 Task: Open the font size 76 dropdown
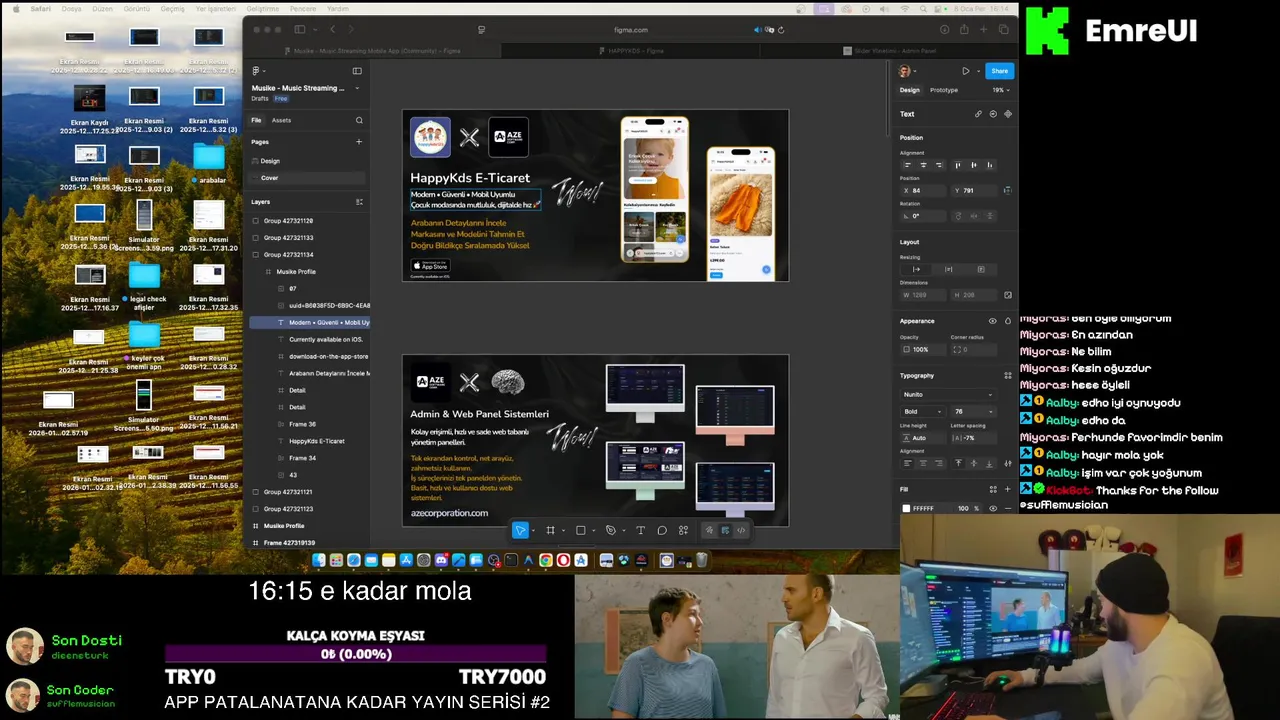point(974,411)
